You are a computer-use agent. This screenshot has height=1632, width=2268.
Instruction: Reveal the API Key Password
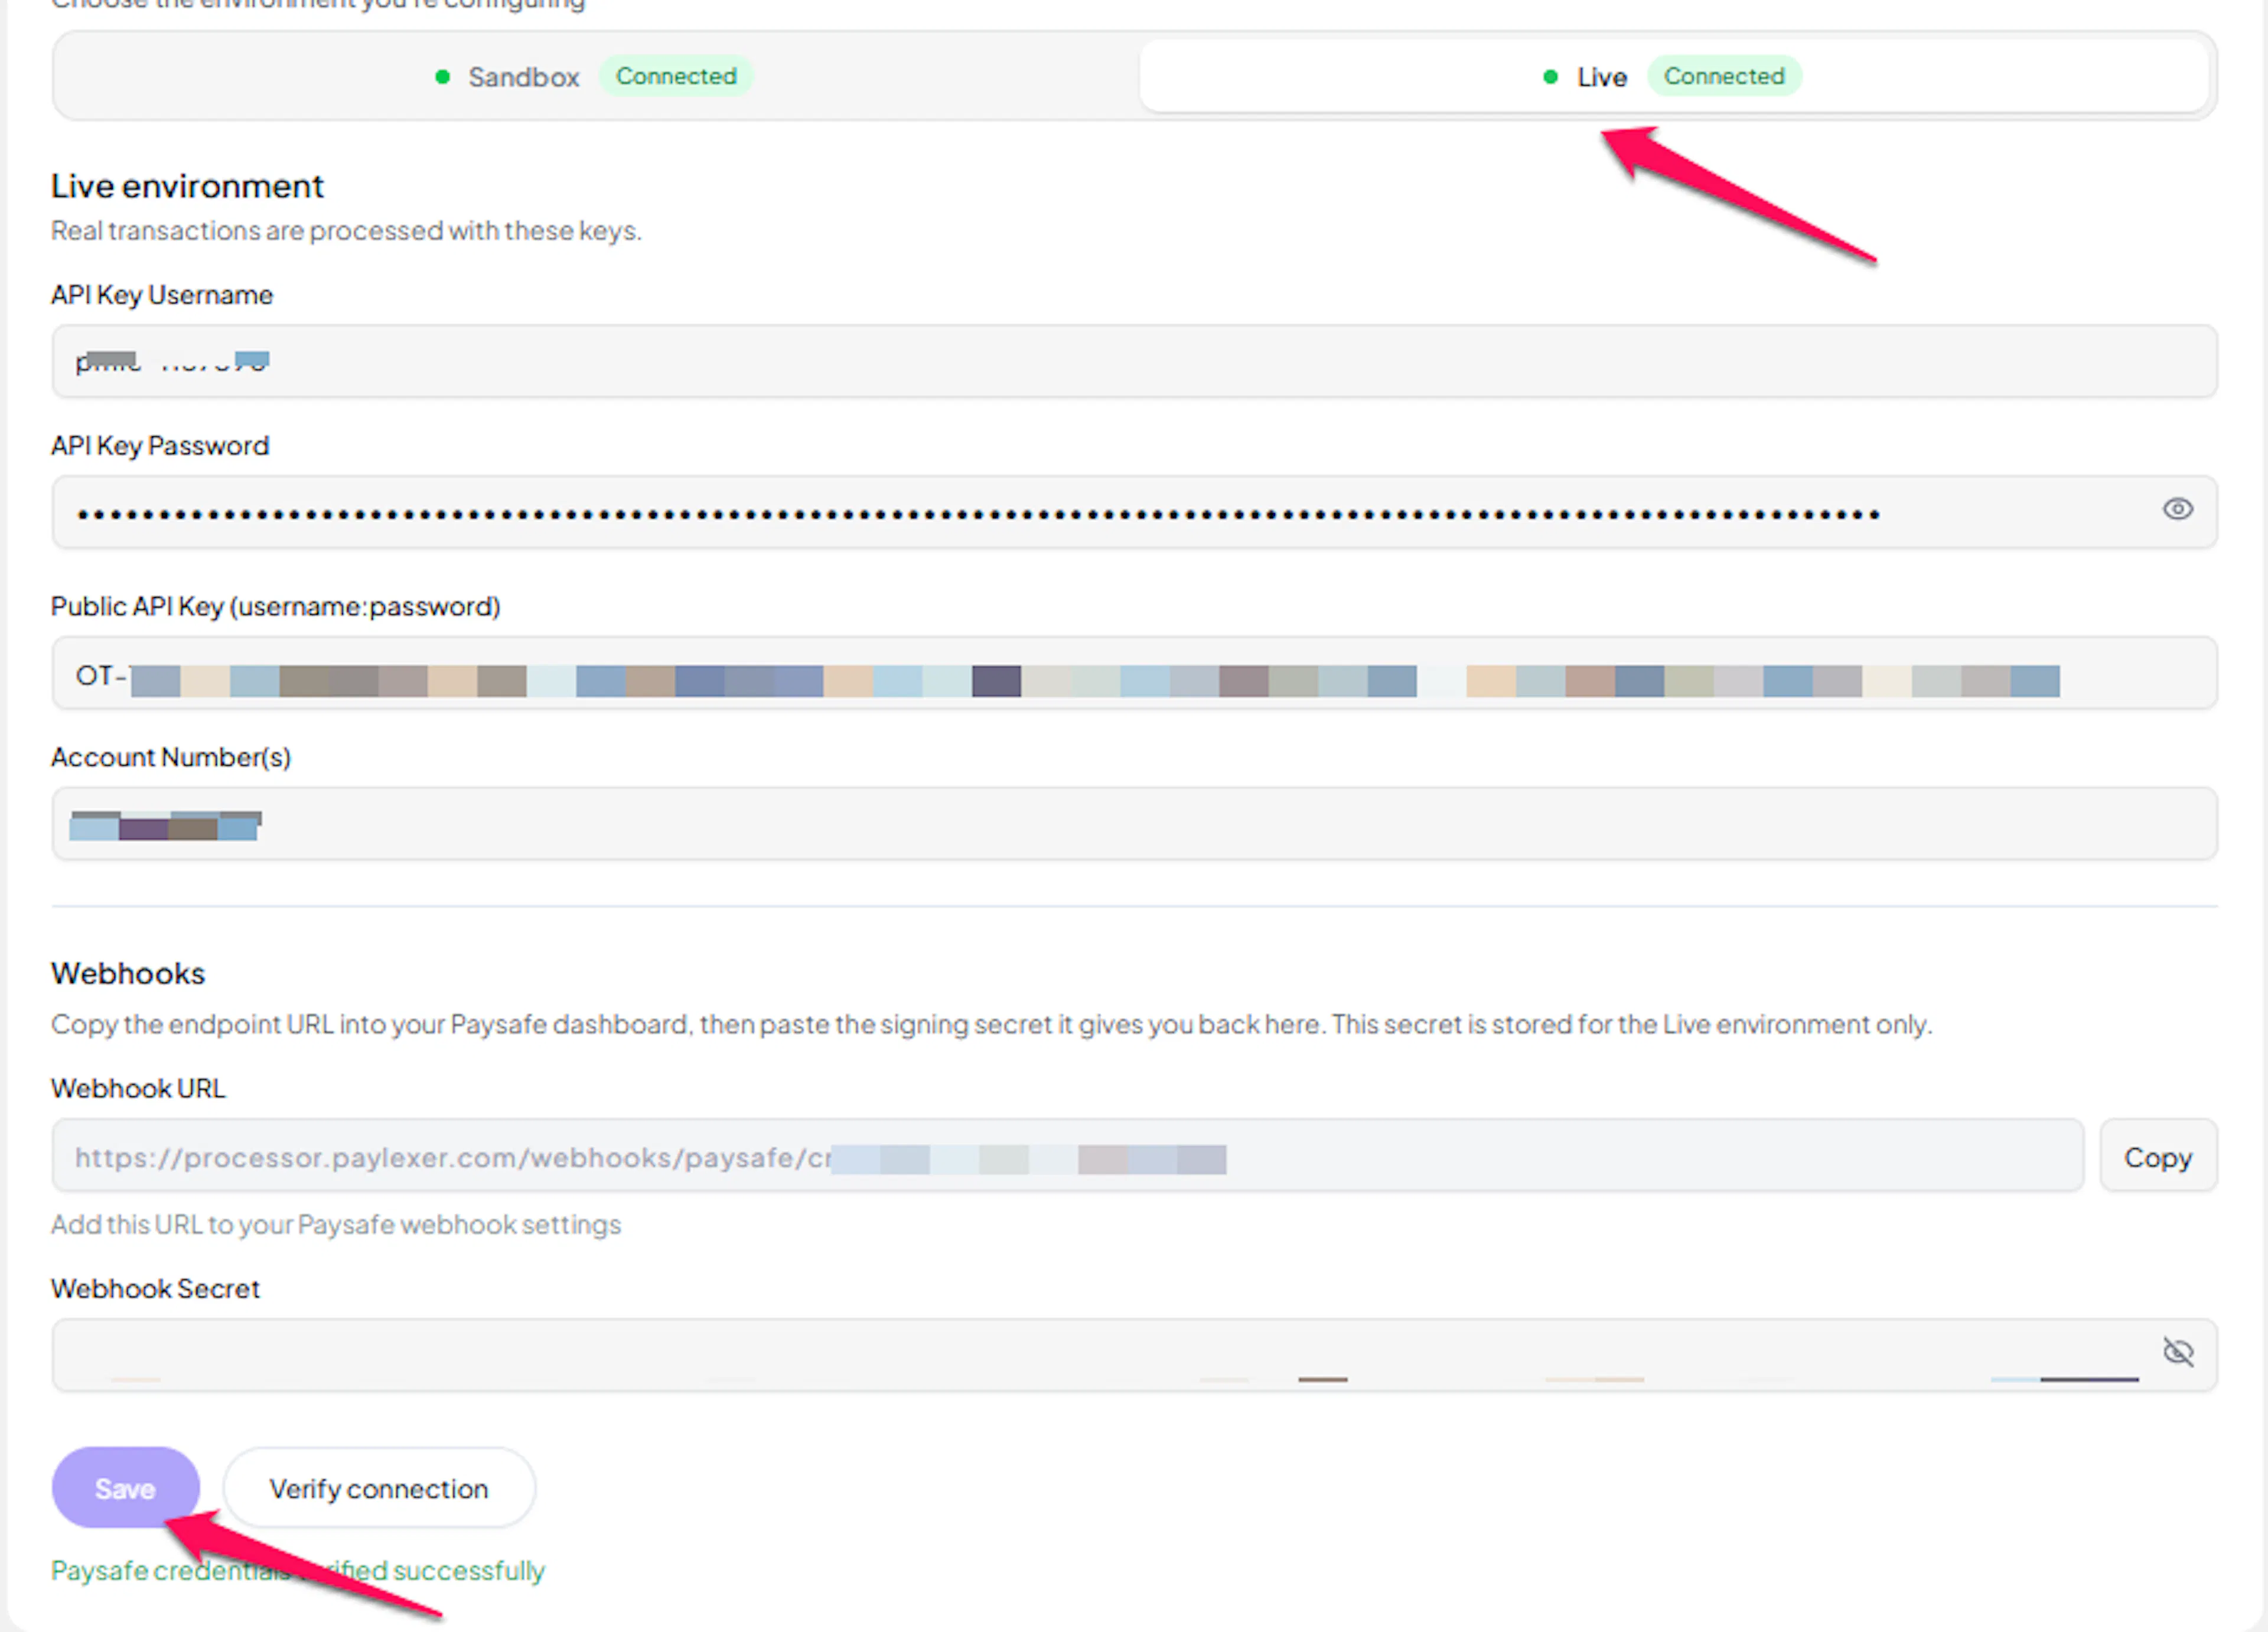pyautogui.click(x=2177, y=510)
